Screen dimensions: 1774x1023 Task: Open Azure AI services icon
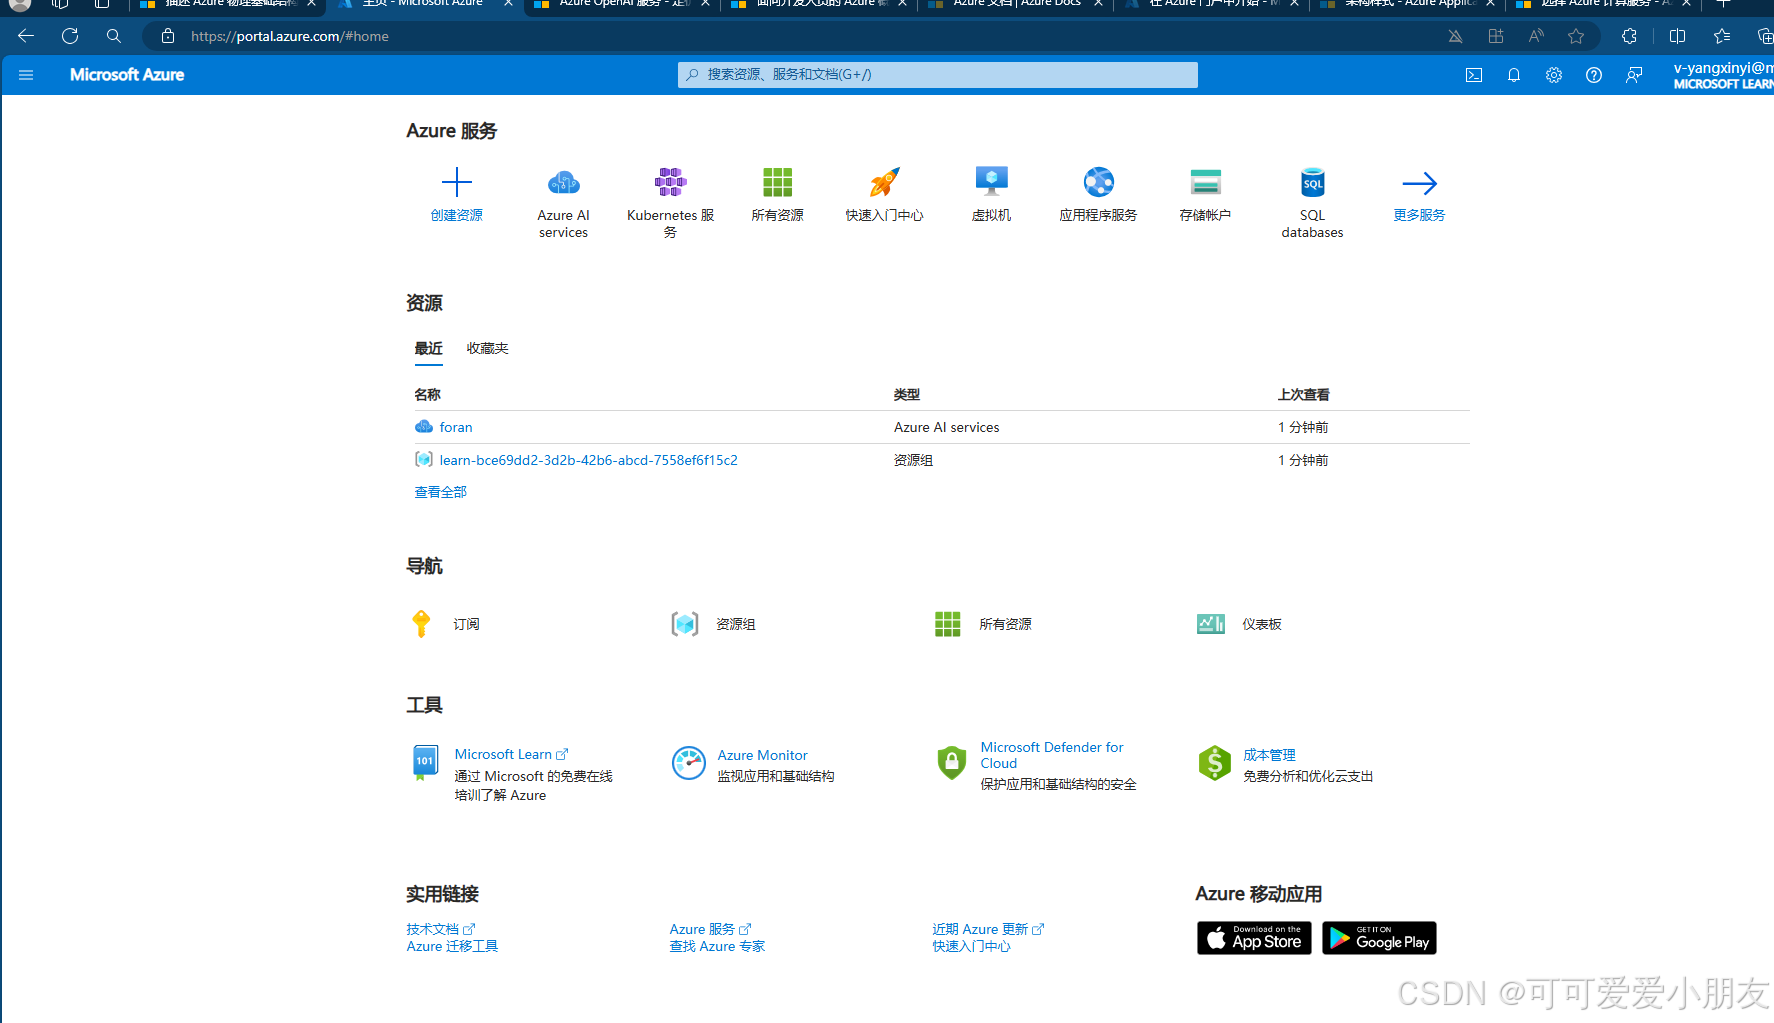[564, 182]
